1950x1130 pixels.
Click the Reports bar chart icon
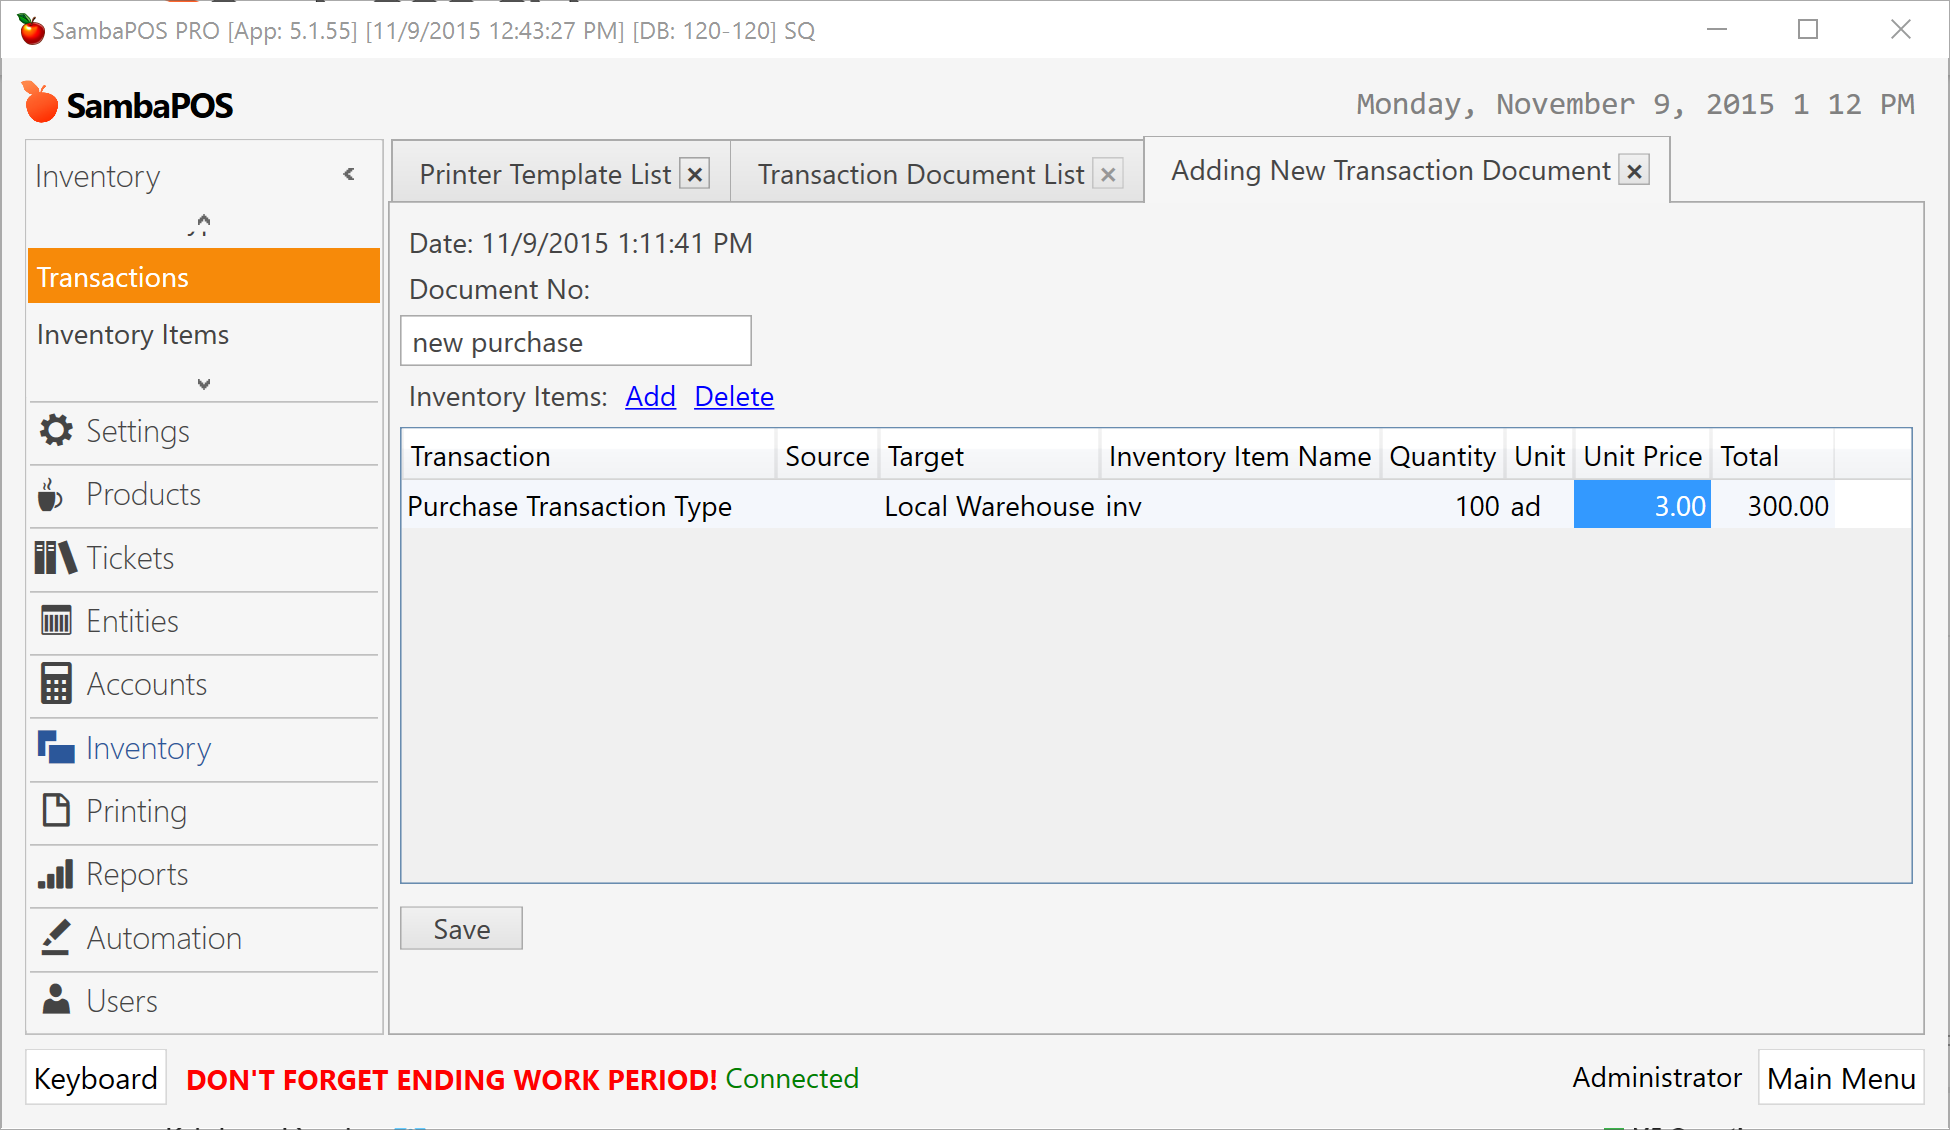(x=54, y=874)
